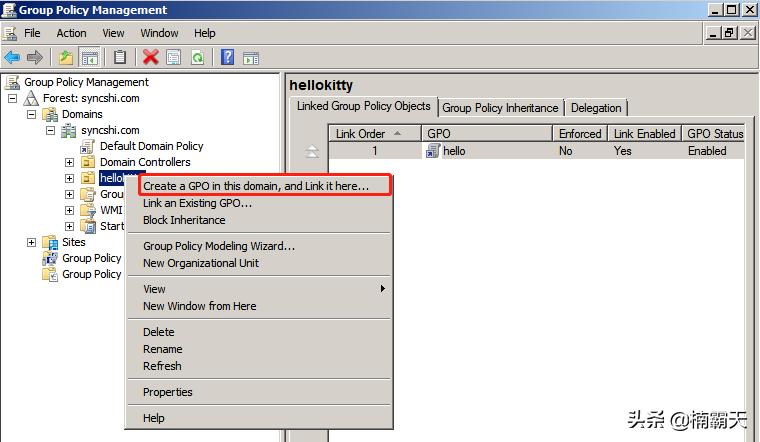The height and width of the screenshot is (442, 760).
Task: Open the View submenu arrow
Action: coord(382,289)
